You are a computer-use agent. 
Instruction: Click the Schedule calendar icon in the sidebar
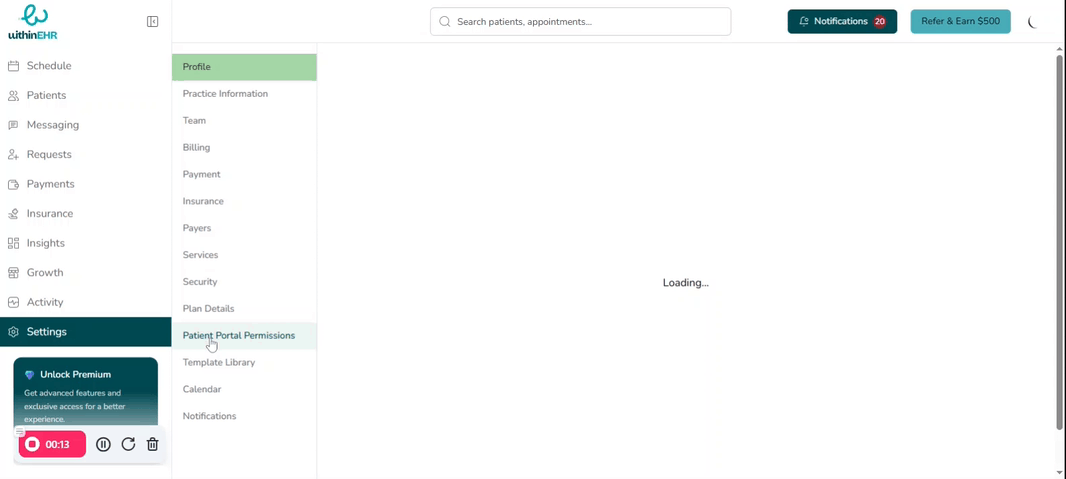click(x=14, y=66)
